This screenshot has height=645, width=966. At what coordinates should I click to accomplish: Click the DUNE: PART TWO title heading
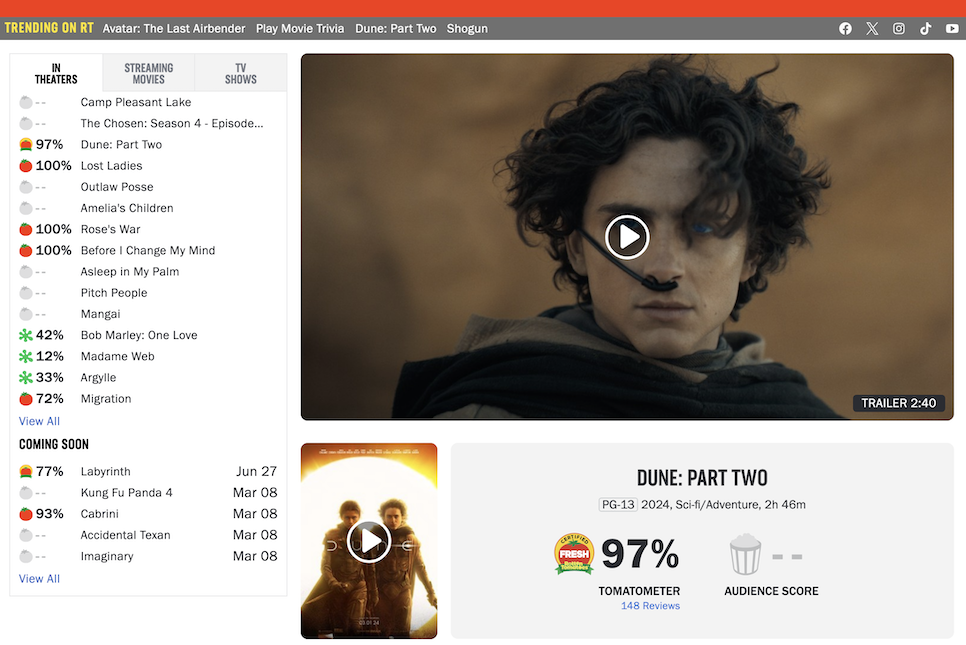702,478
